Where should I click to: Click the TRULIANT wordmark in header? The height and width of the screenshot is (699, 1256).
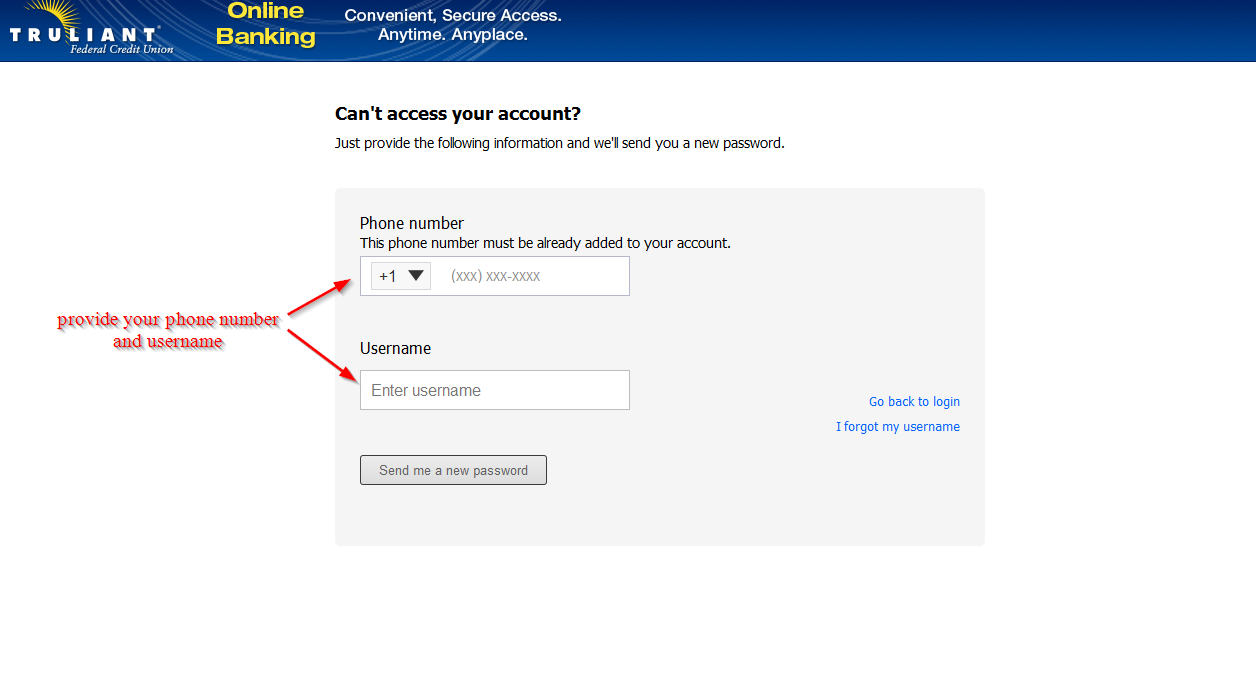click(84, 35)
